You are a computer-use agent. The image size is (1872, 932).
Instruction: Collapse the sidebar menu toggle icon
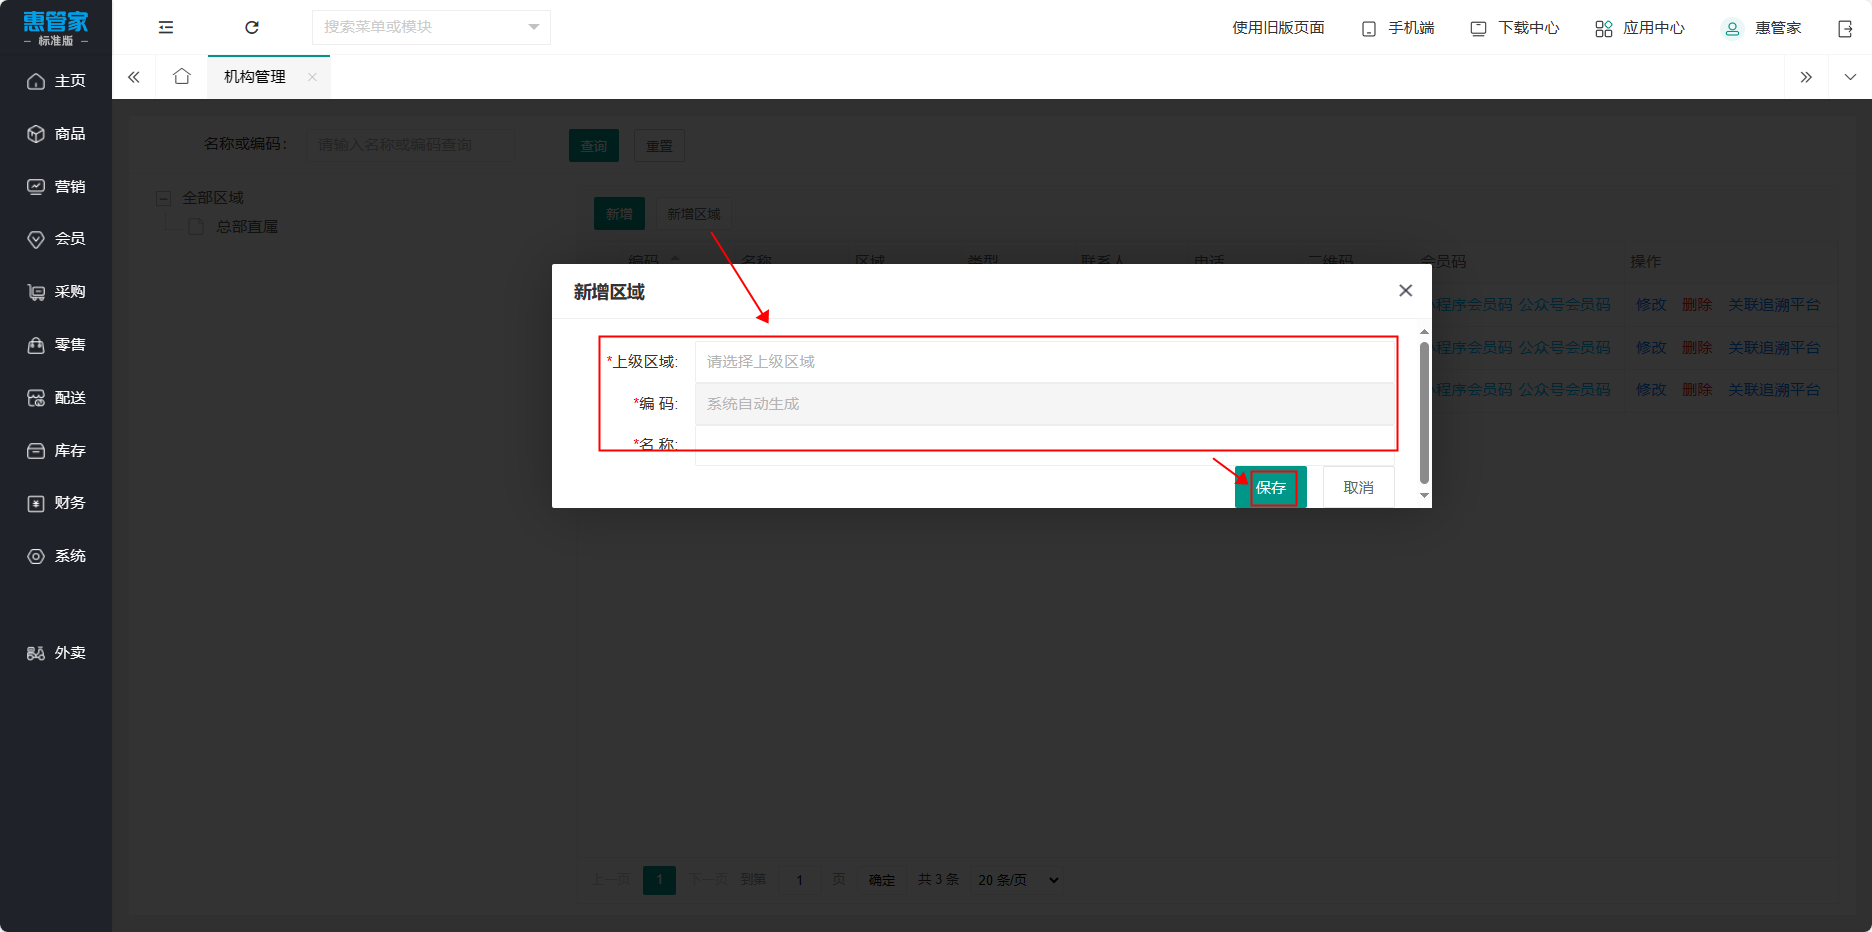click(x=166, y=28)
